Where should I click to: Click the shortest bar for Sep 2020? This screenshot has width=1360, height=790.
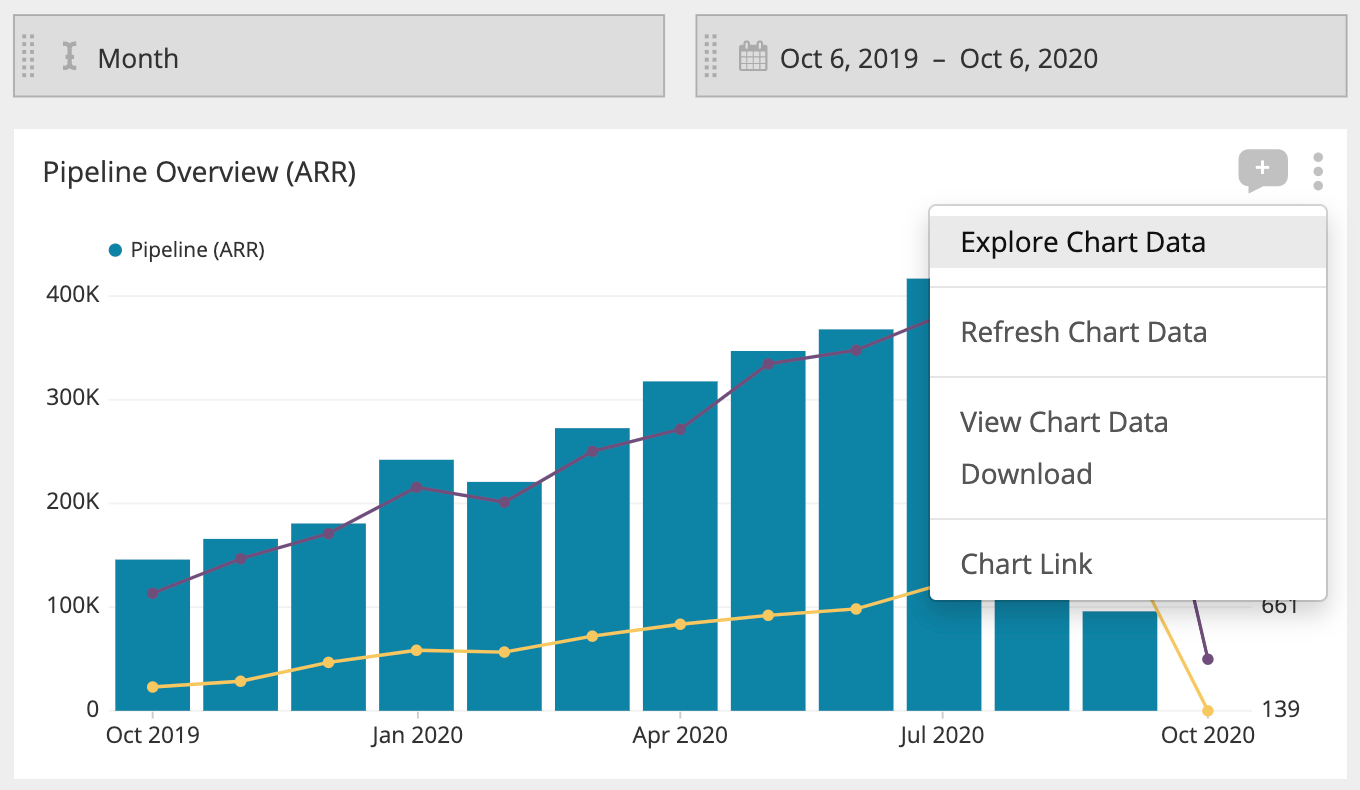pyautogui.click(x=1120, y=661)
